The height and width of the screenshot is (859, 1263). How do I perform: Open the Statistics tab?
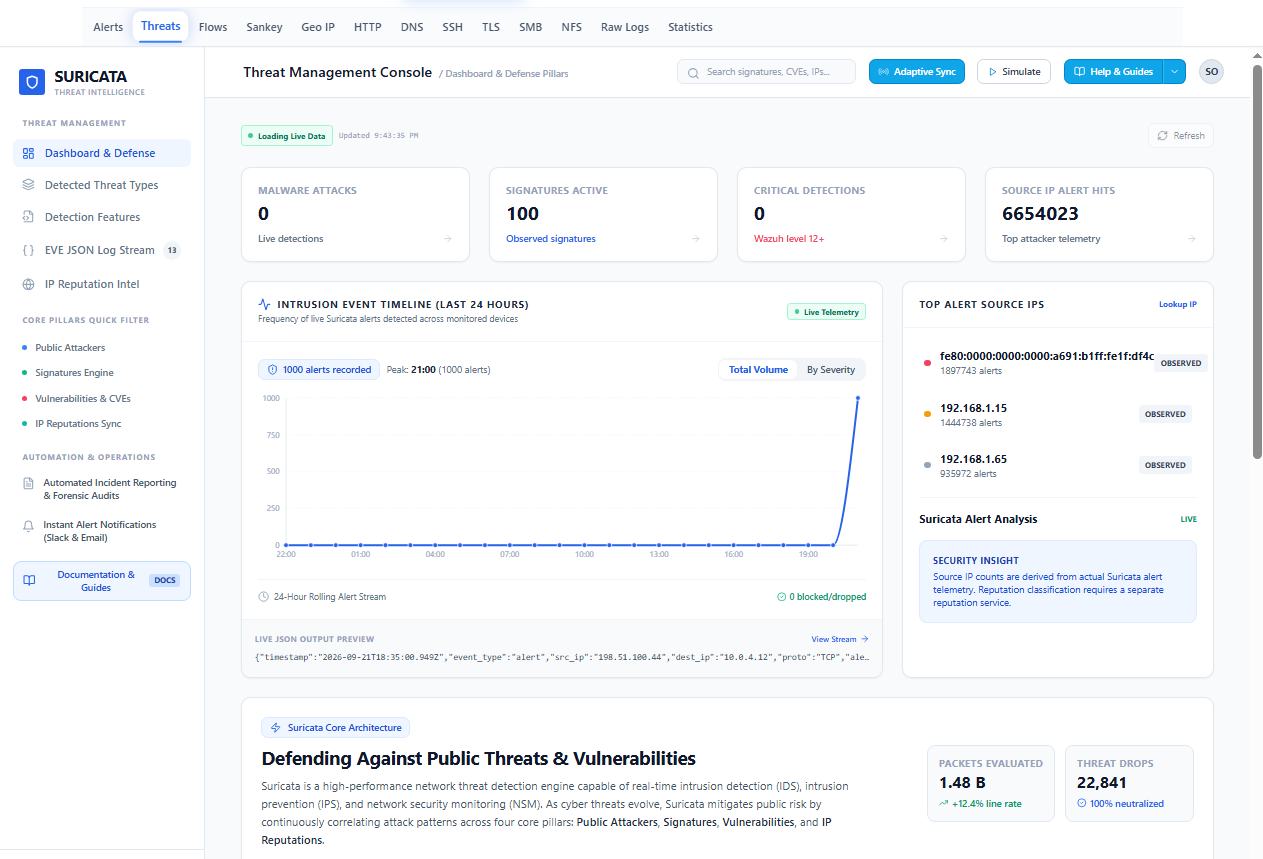point(690,27)
